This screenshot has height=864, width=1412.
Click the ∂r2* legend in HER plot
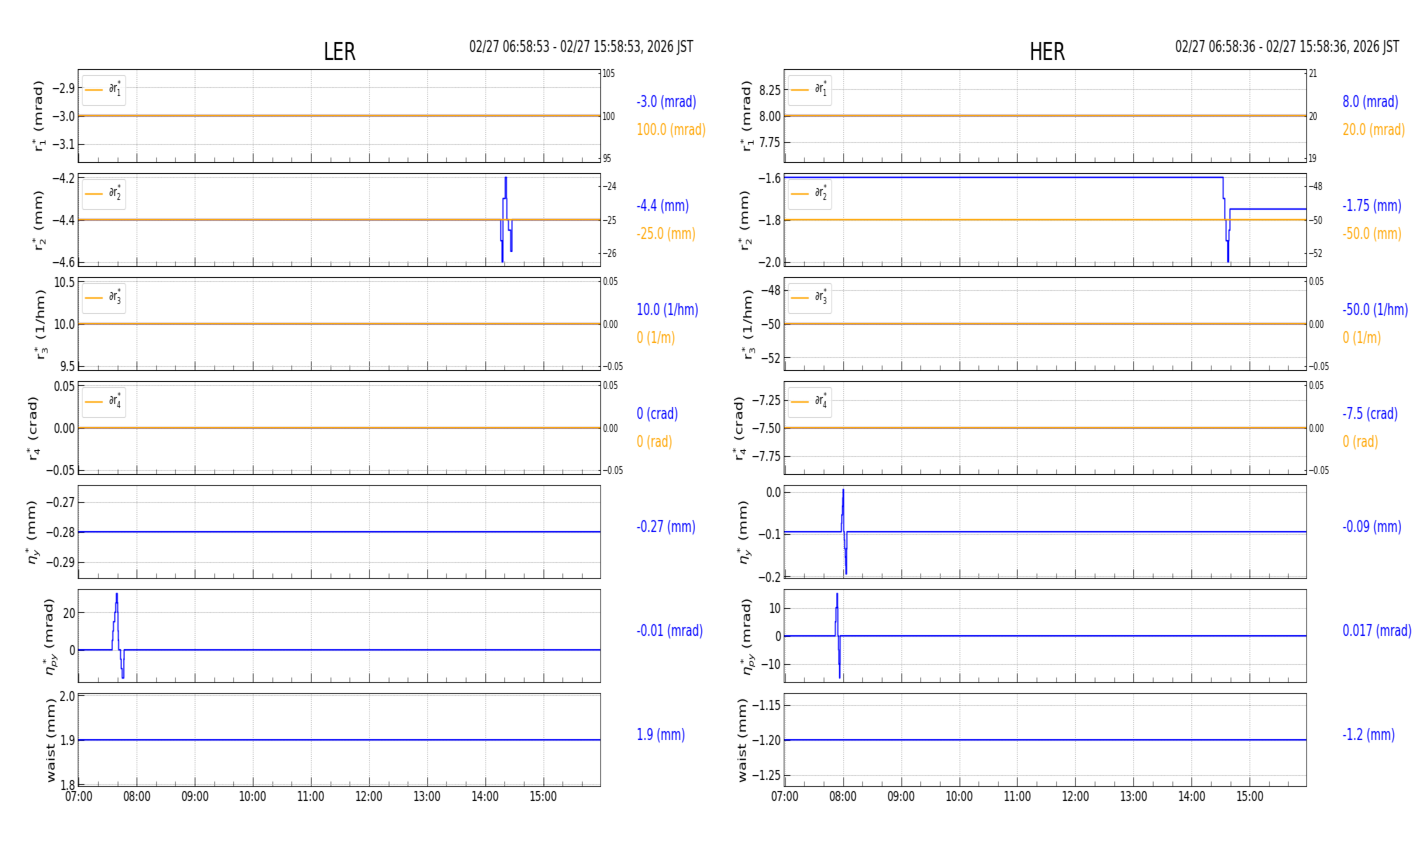[809, 194]
